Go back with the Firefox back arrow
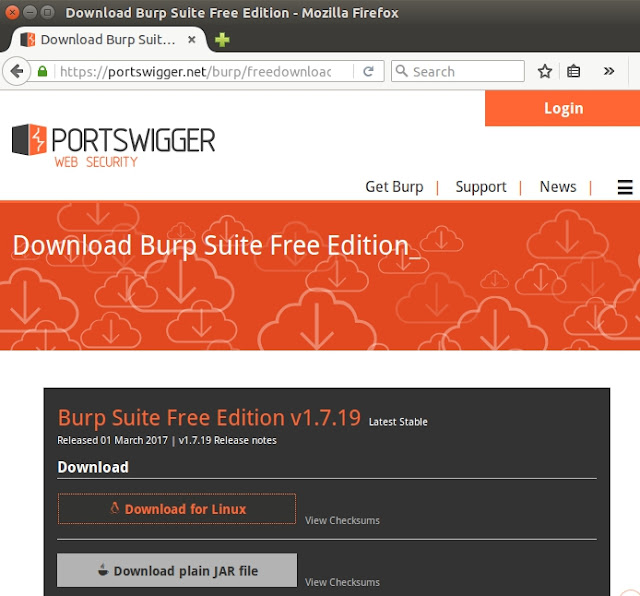640x596 pixels. coord(16,71)
